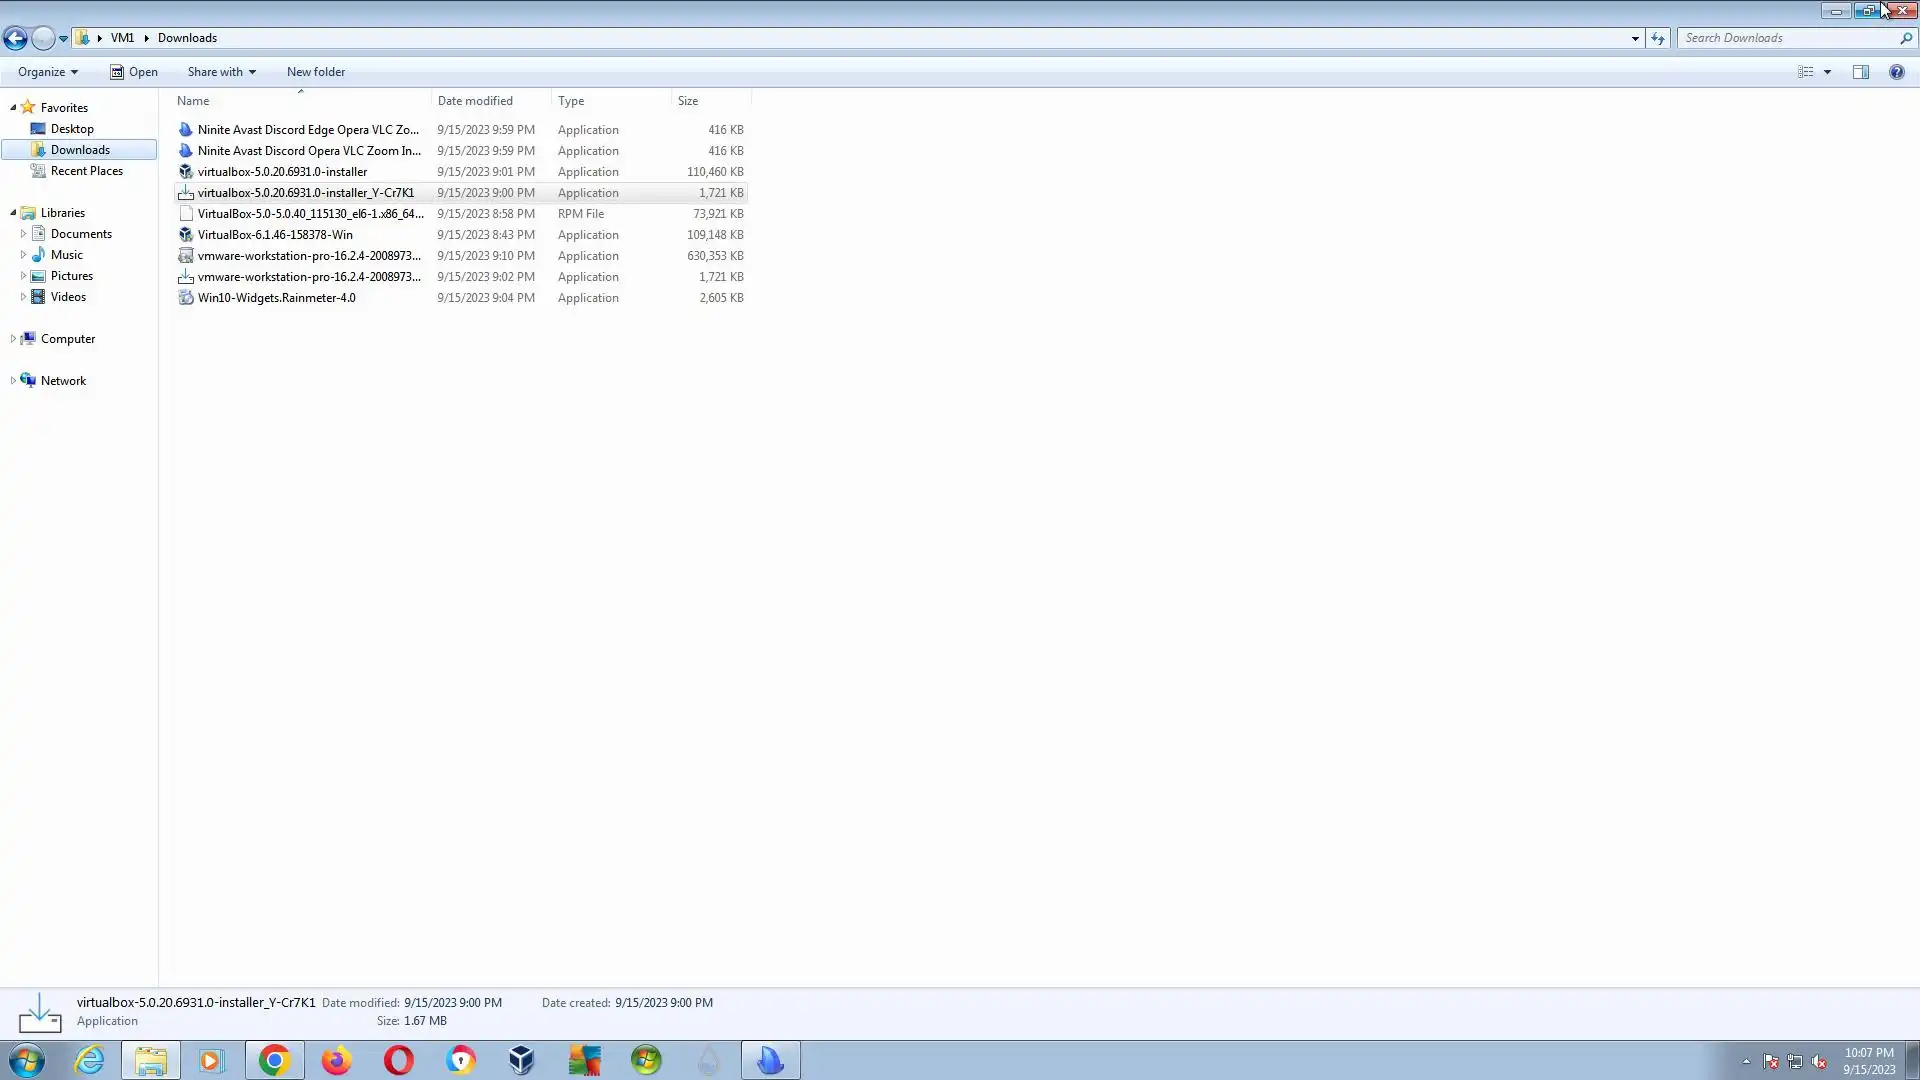Sort files by the Size column header

688,101
